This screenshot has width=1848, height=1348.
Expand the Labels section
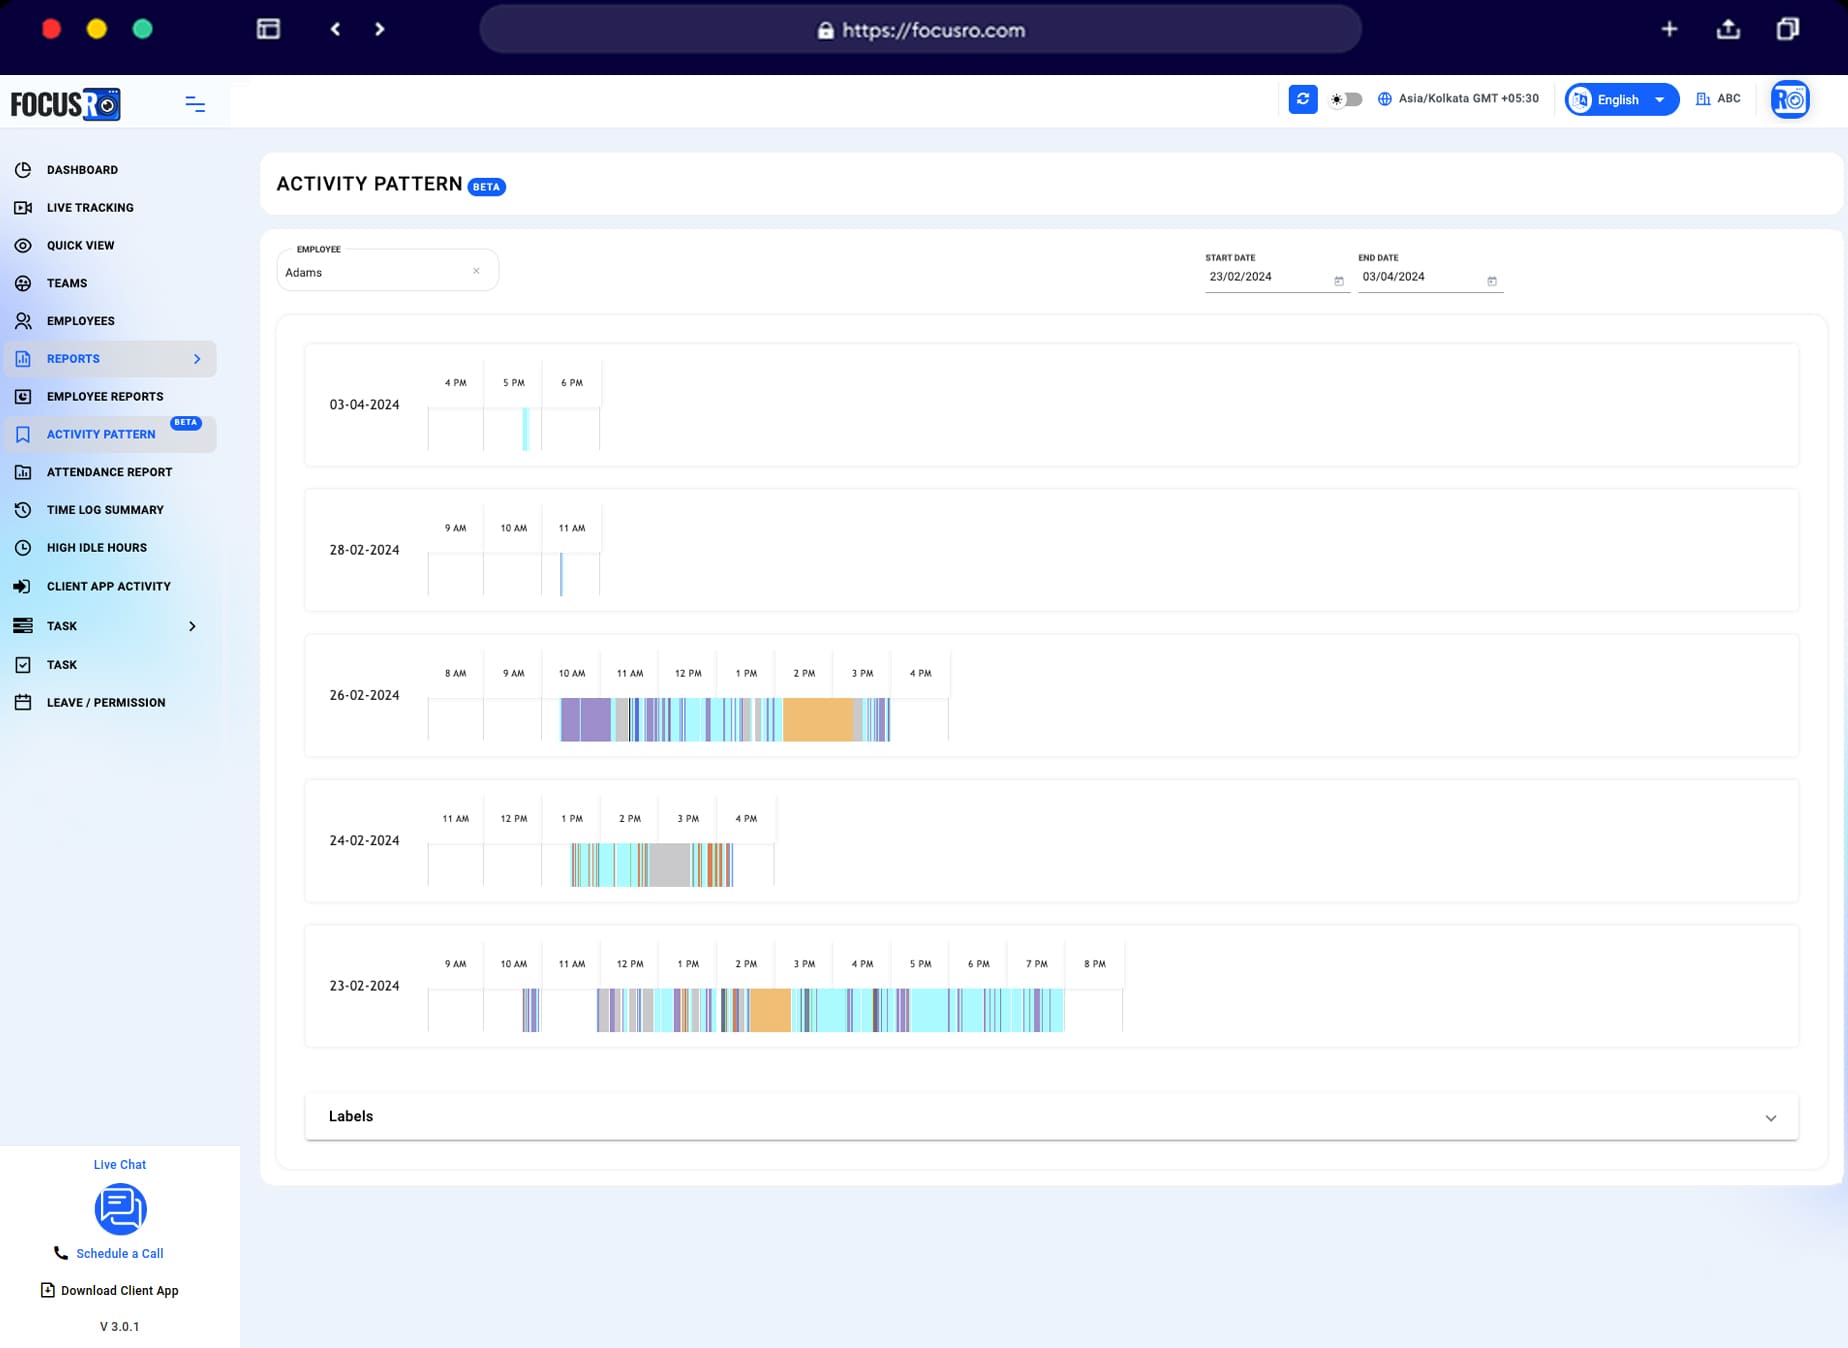[1770, 1117]
